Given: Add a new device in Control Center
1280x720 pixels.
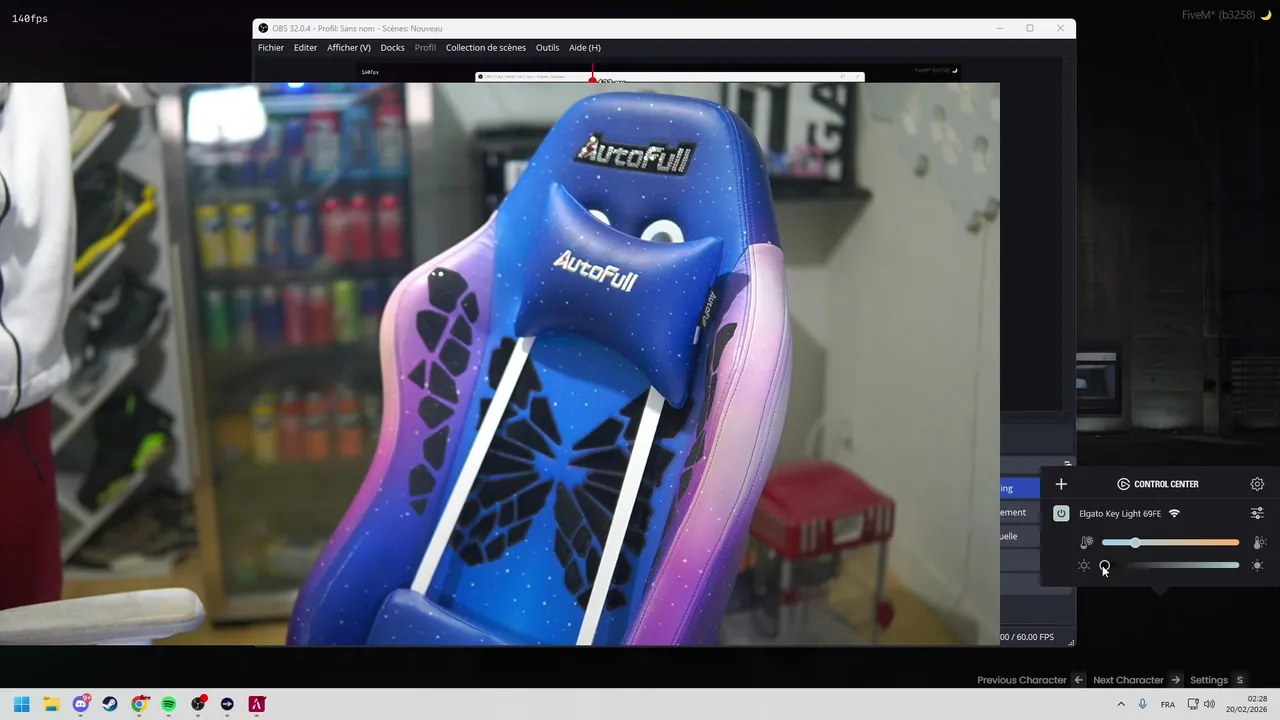Looking at the screenshot, I should tap(1061, 484).
